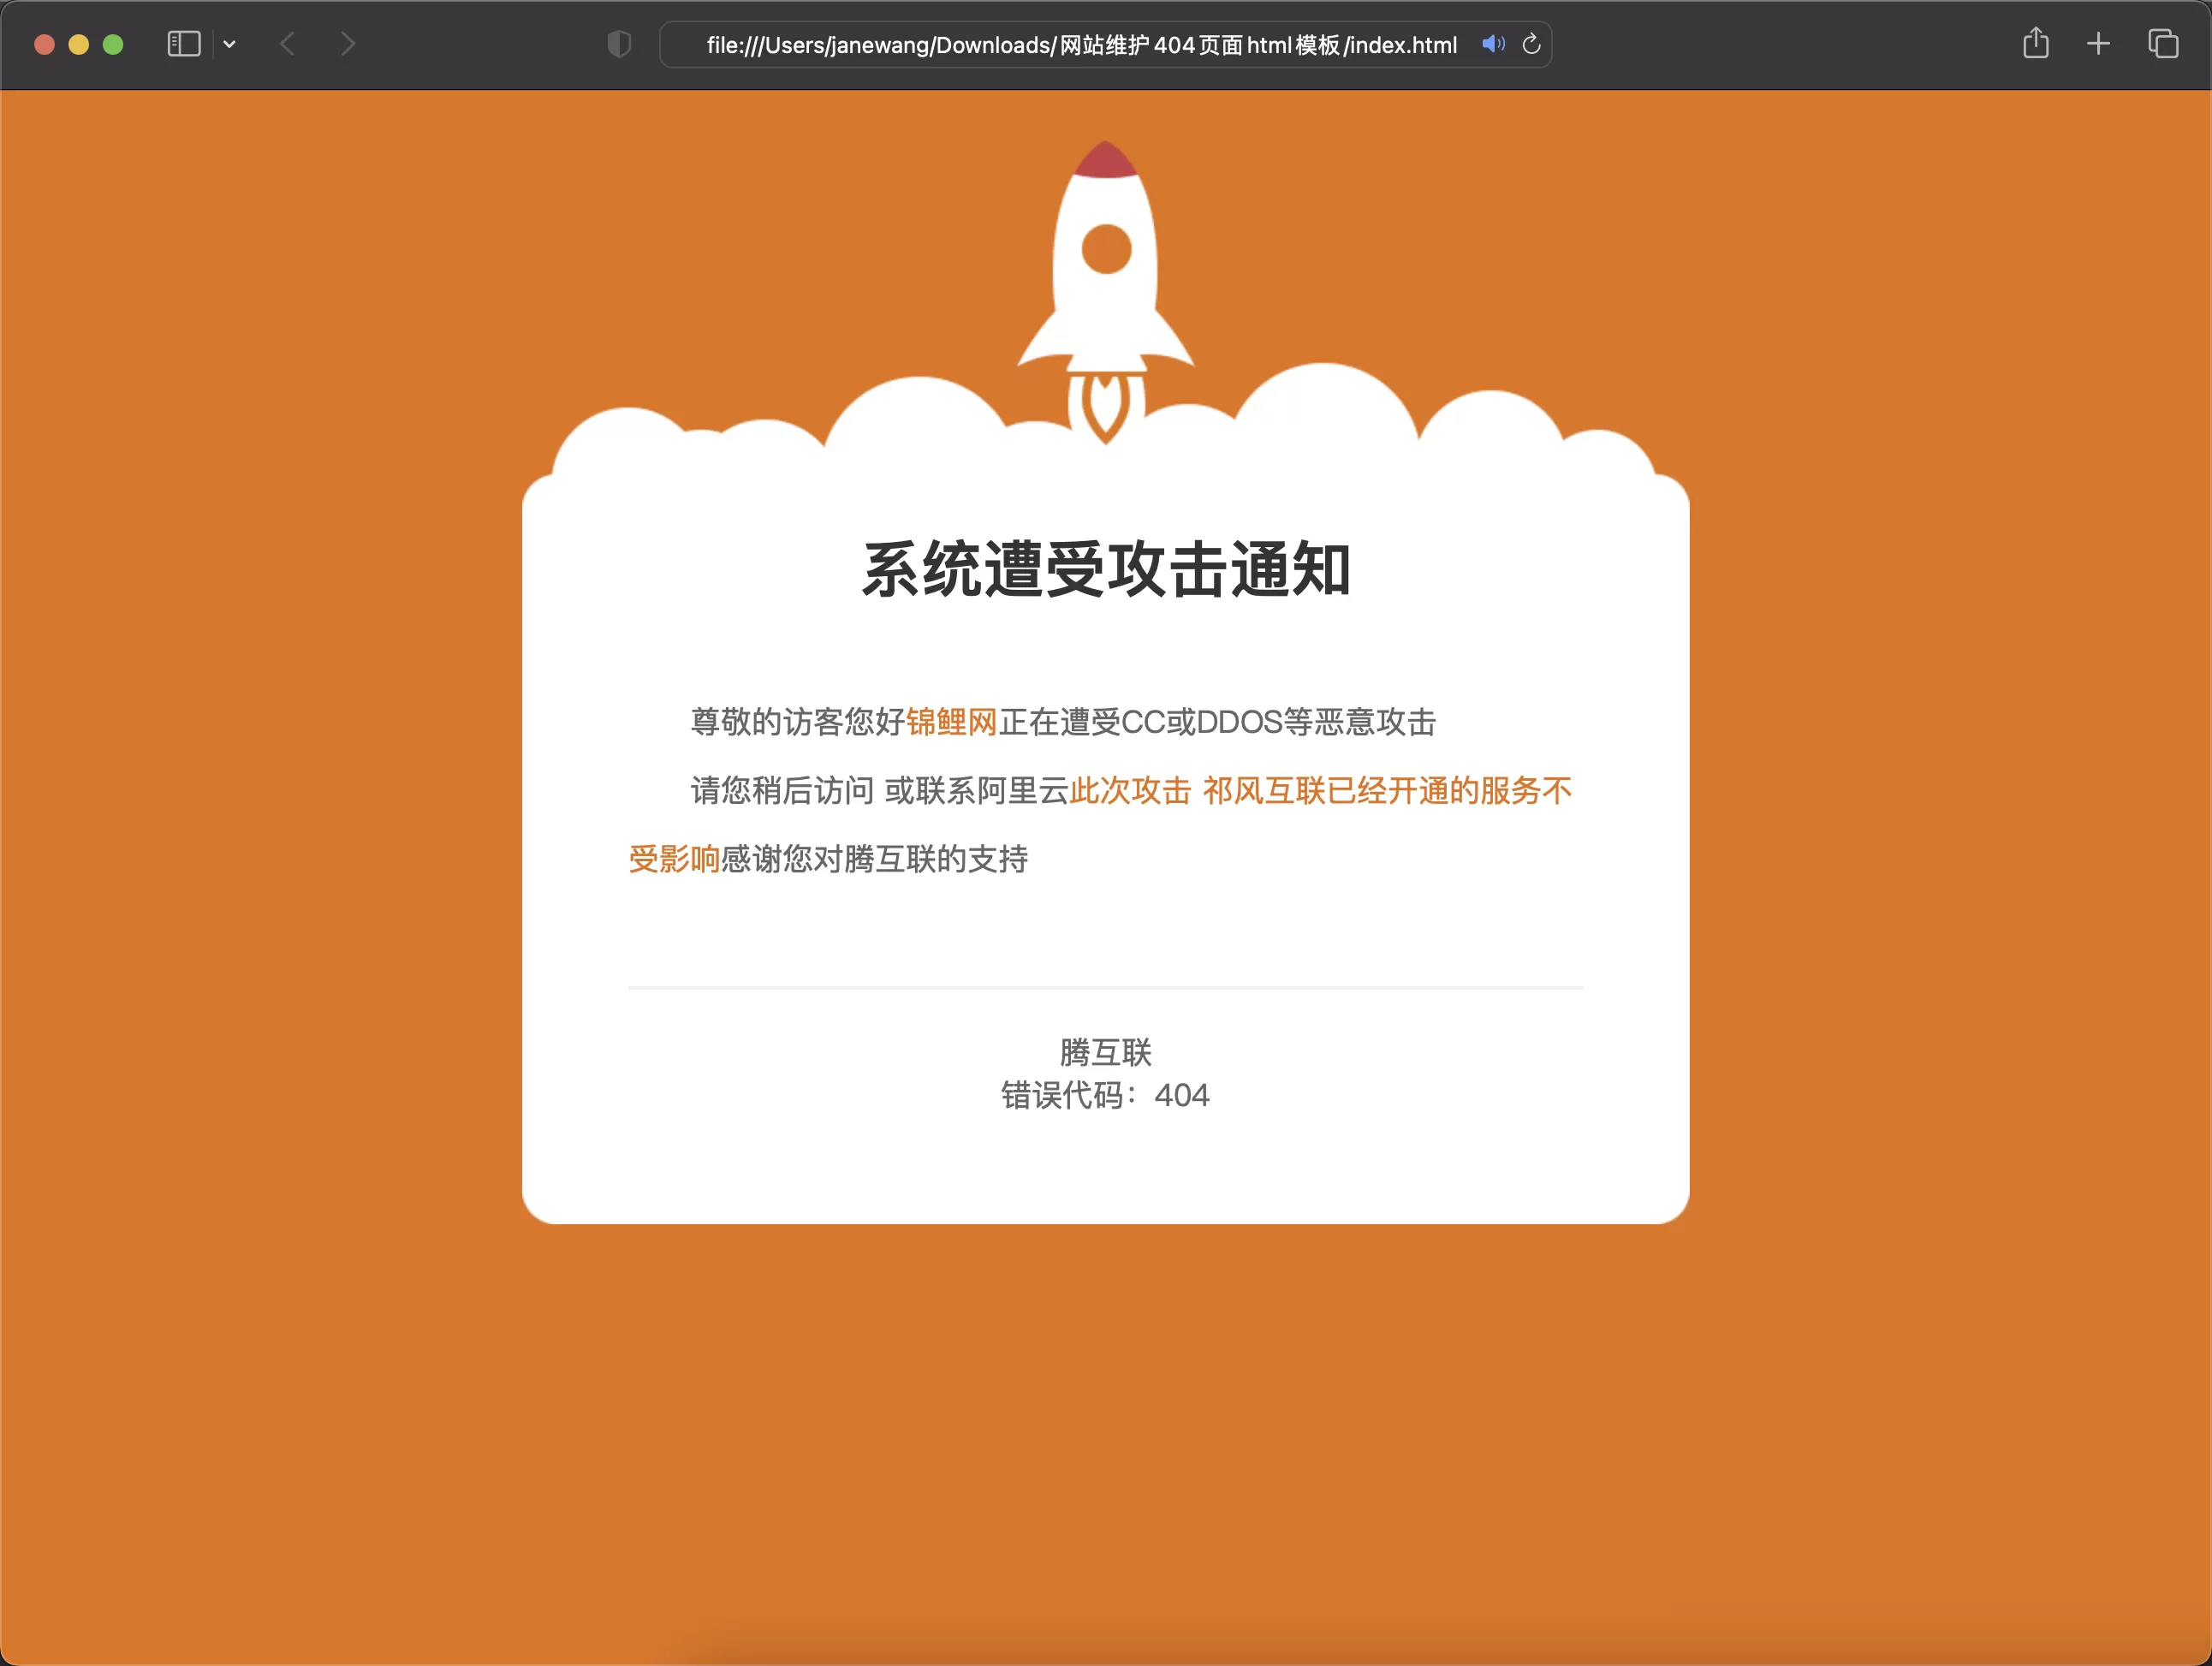Click the text 请您稍后访问 或联系阿里云
The image size is (2212, 1666).
click(880, 791)
